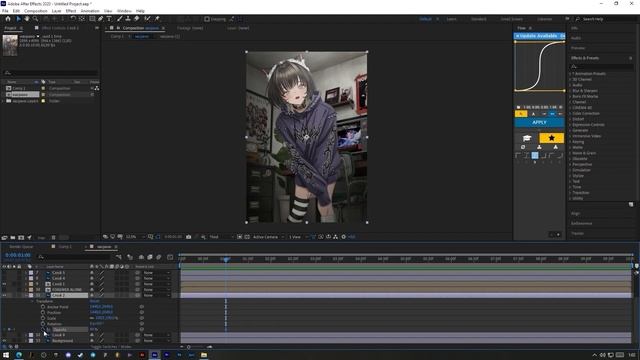Click the timeline Graph Editor icon
640x360 pixels.
pos(170,257)
